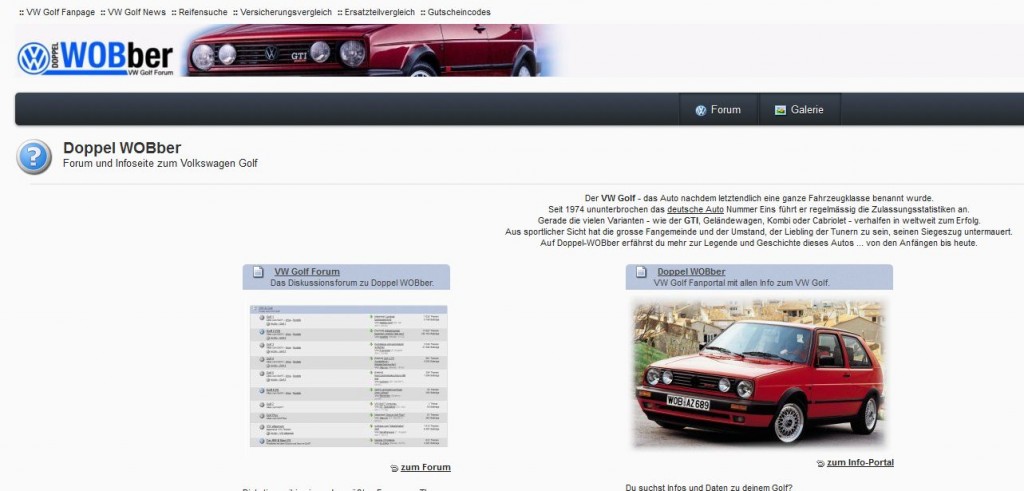1024x491 pixels.
Task: Open the VW Golf Fanpage top link
Action: (x=61, y=12)
